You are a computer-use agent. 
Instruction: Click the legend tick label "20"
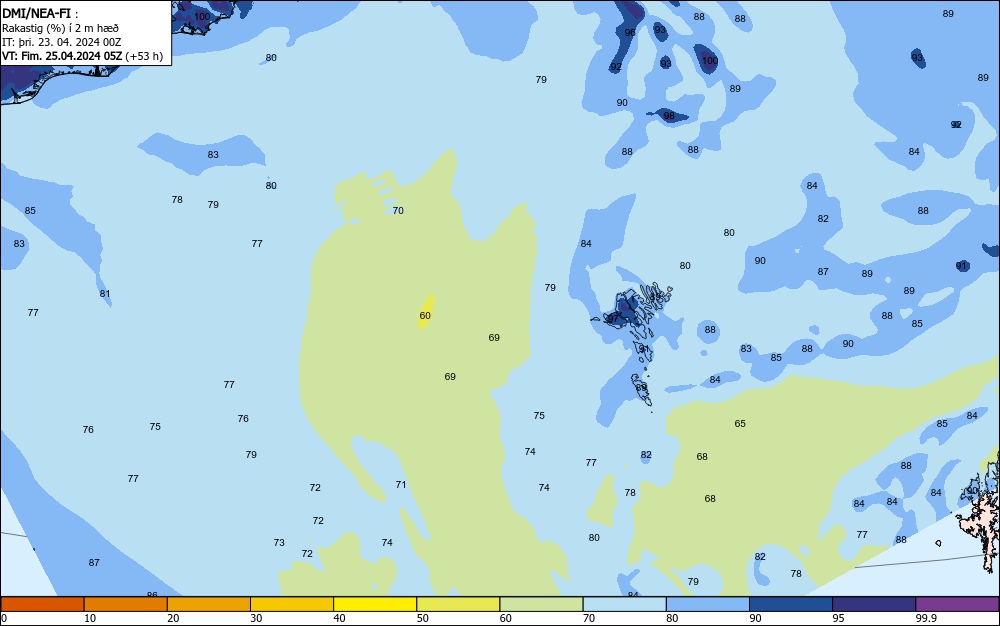click(173, 618)
